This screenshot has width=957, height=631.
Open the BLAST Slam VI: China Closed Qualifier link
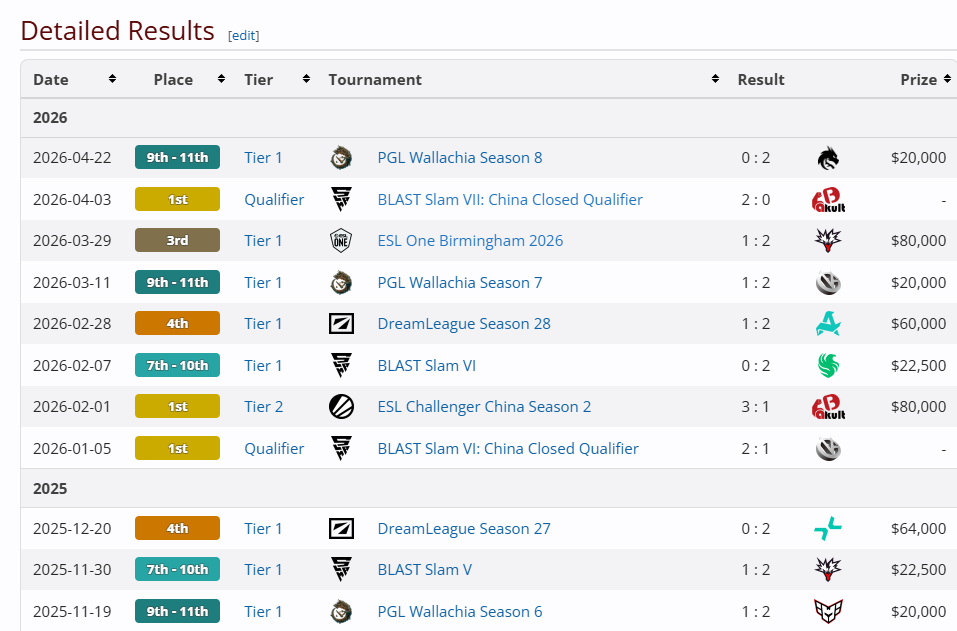[x=508, y=449]
